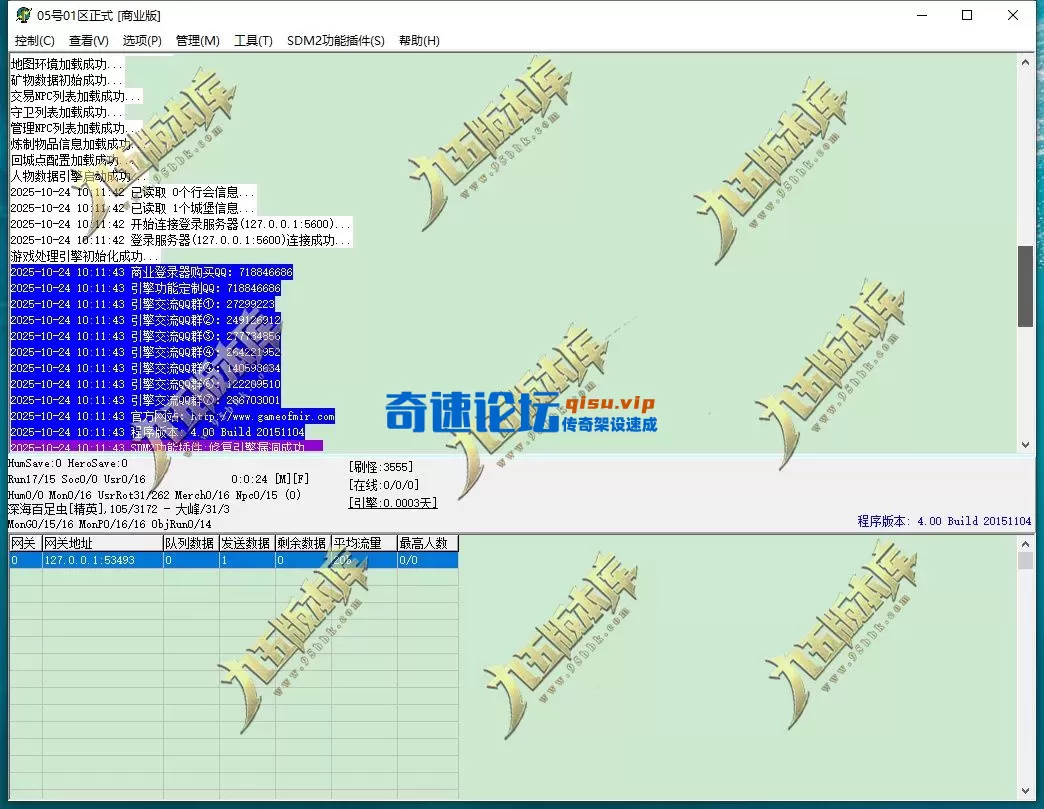The height and width of the screenshot is (809, 1044).
Task: Select log line 引擎交流QQ群②: 249126912
Action: 145,320
